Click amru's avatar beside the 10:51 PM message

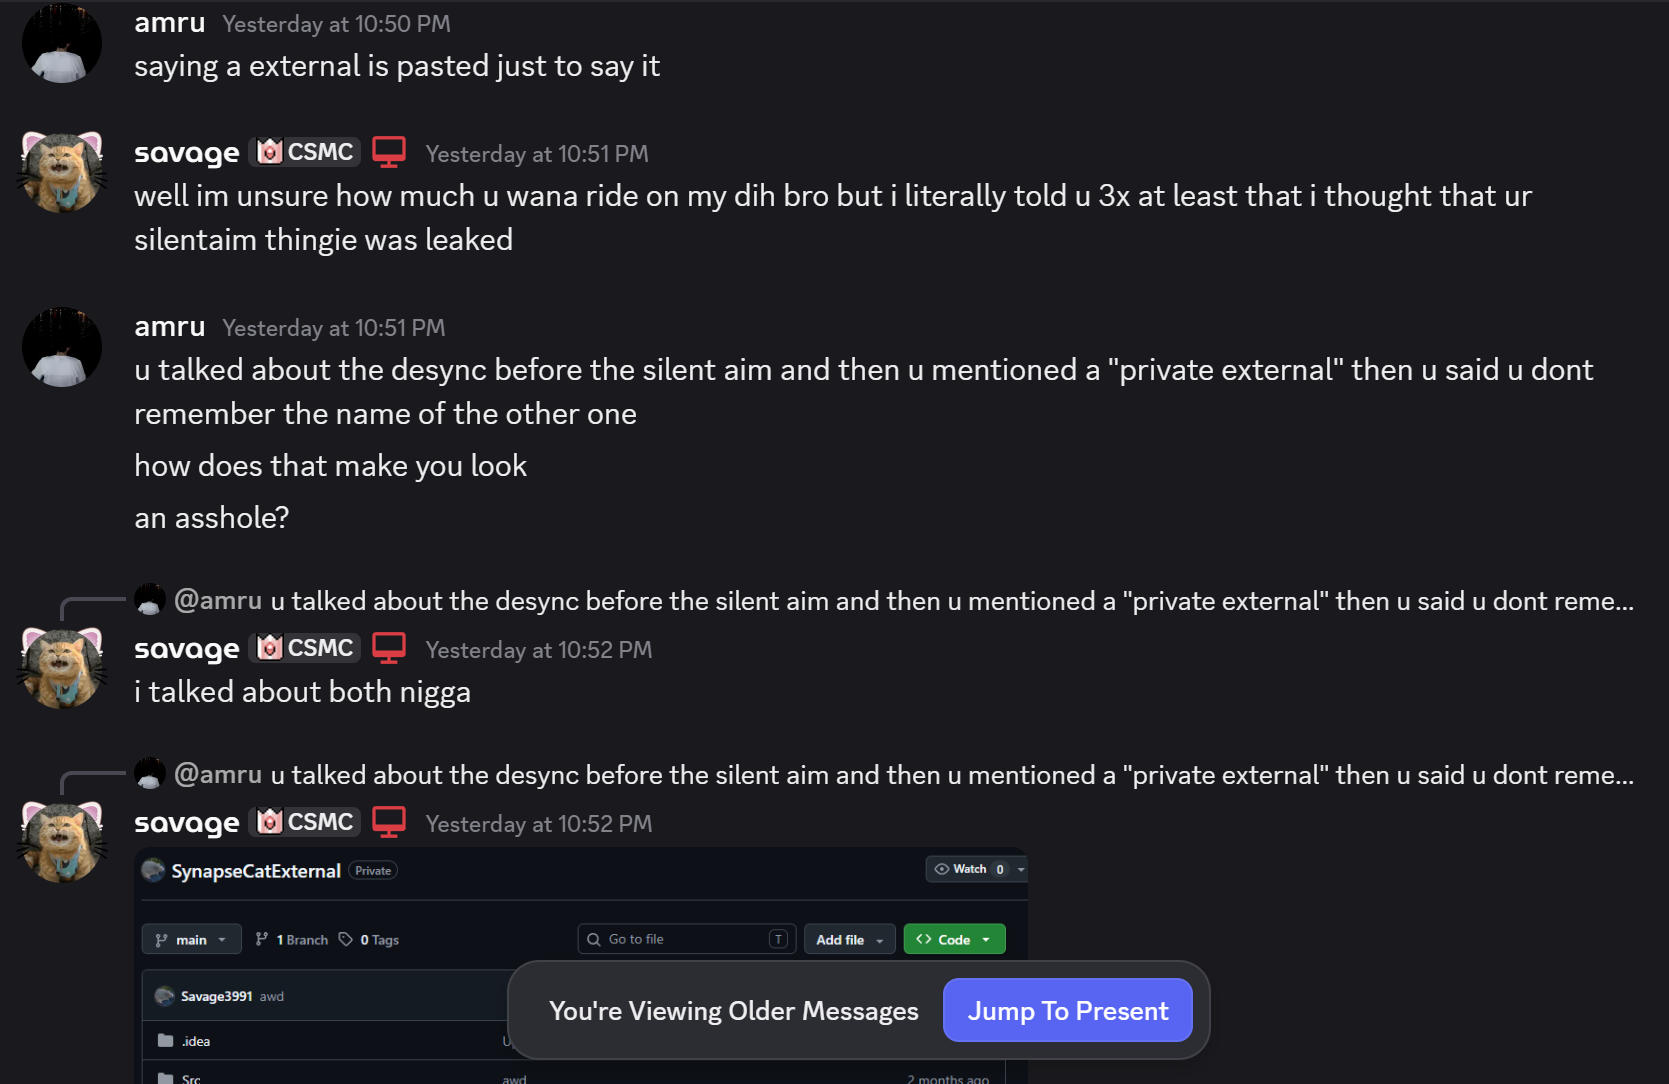(62, 347)
